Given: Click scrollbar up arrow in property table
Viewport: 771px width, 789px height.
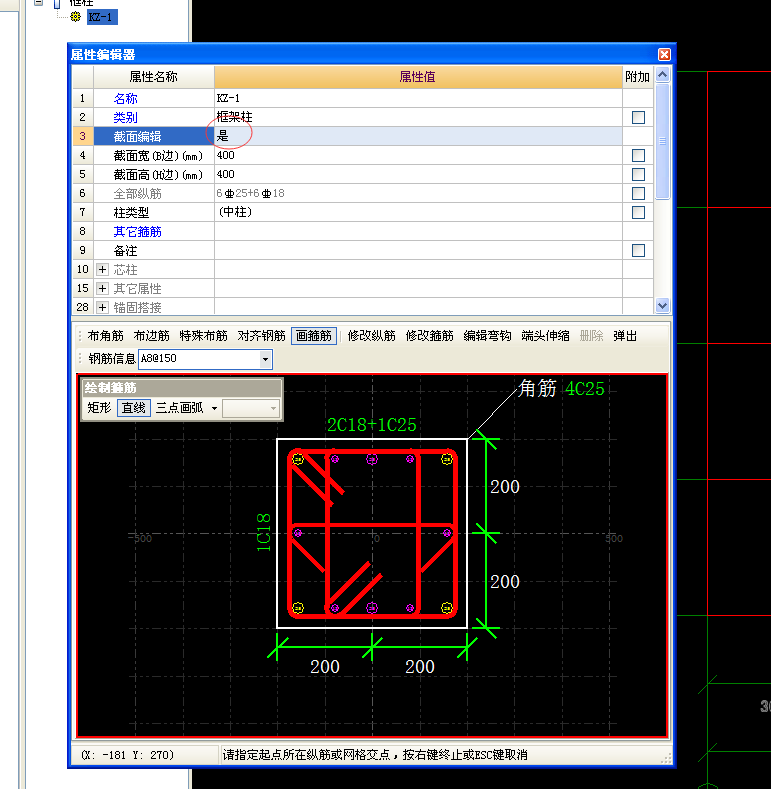Looking at the screenshot, I should [x=662, y=75].
